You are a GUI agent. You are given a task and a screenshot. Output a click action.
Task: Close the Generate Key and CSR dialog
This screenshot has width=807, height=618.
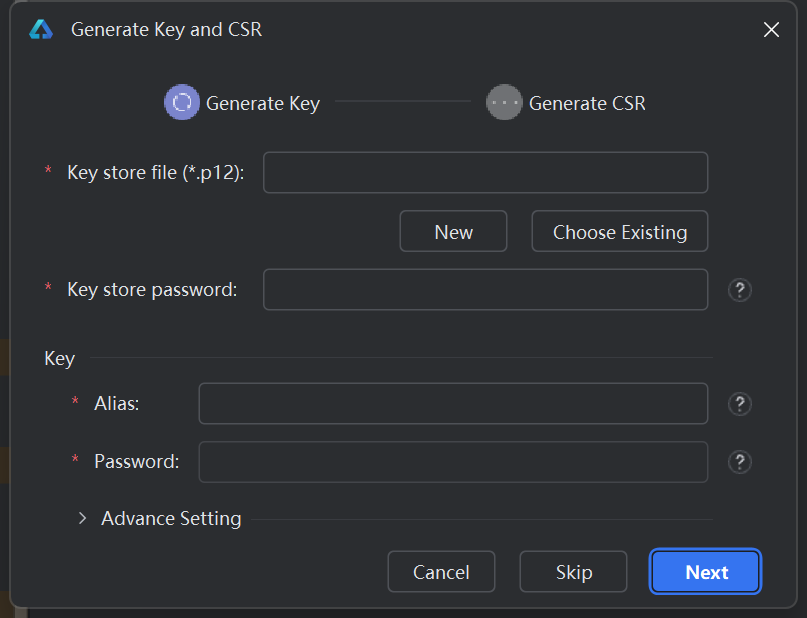coord(771,29)
